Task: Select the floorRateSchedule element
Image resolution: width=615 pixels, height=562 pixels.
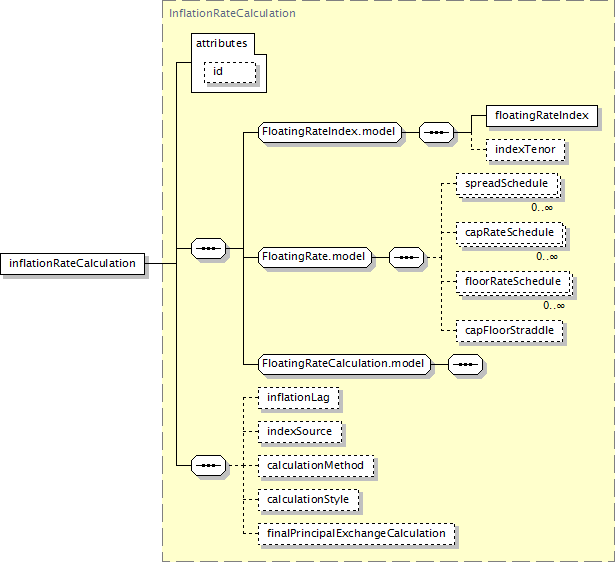Action: click(514, 282)
